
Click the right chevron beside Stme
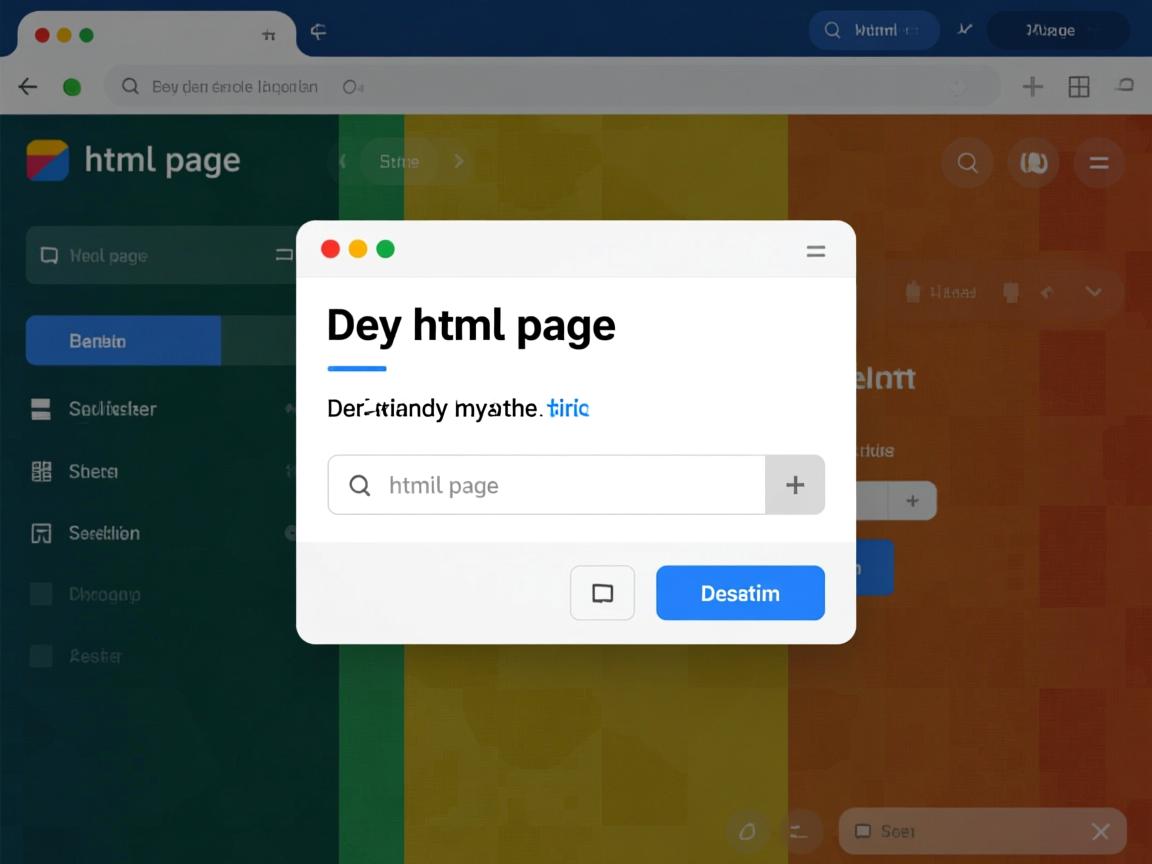(x=459, y=161)
